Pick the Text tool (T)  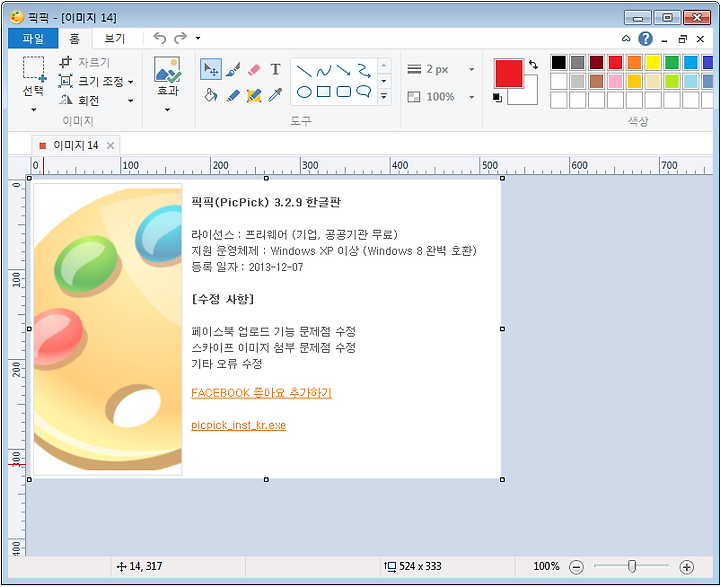pyautogui.click(x=275, y=69)
